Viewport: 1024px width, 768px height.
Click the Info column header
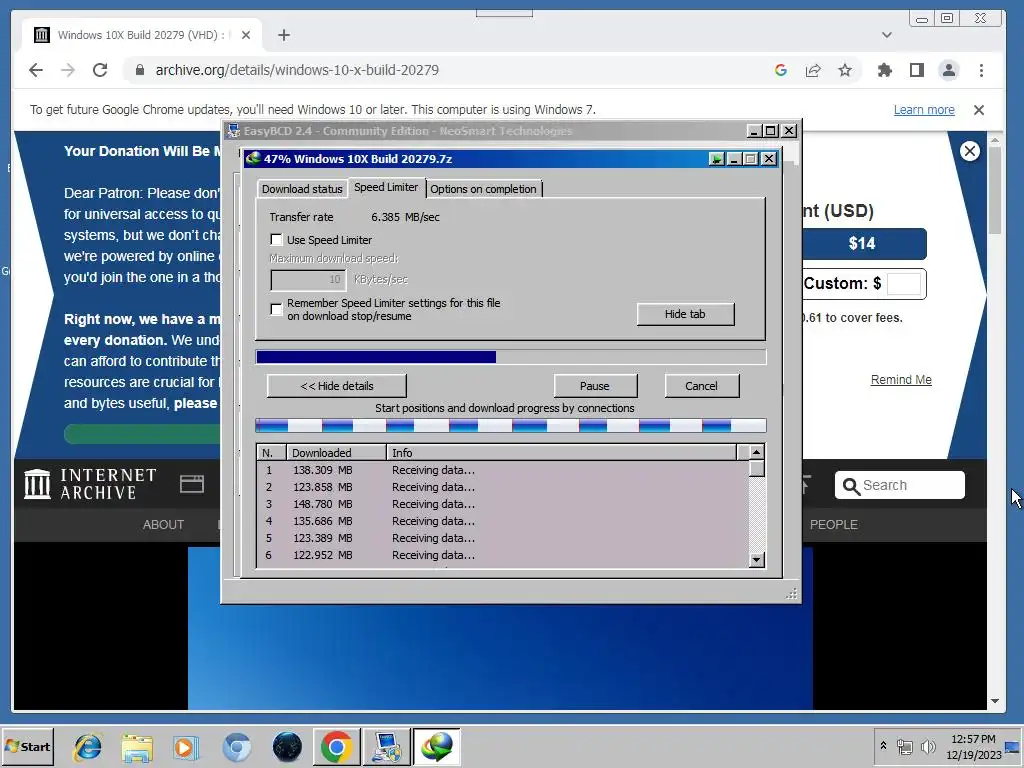561,453
